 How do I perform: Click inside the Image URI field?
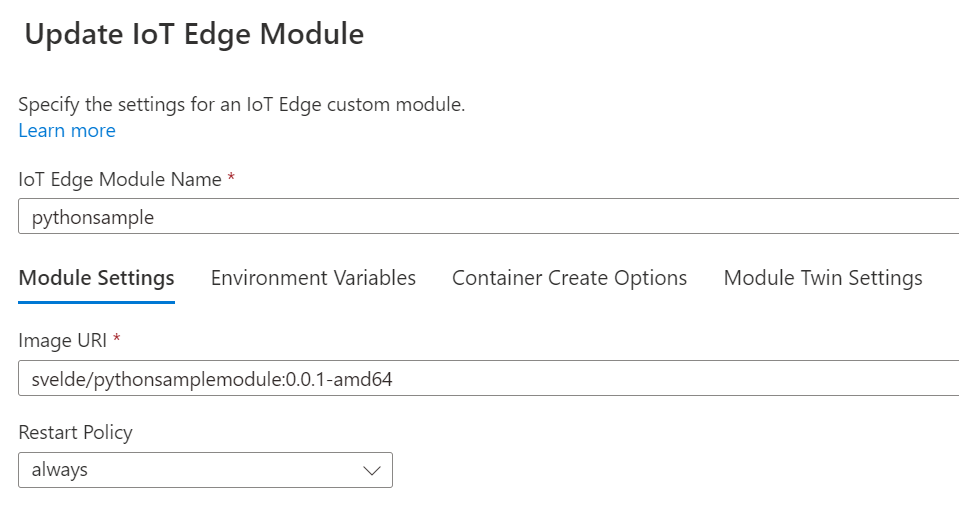[x=489, y=378]
